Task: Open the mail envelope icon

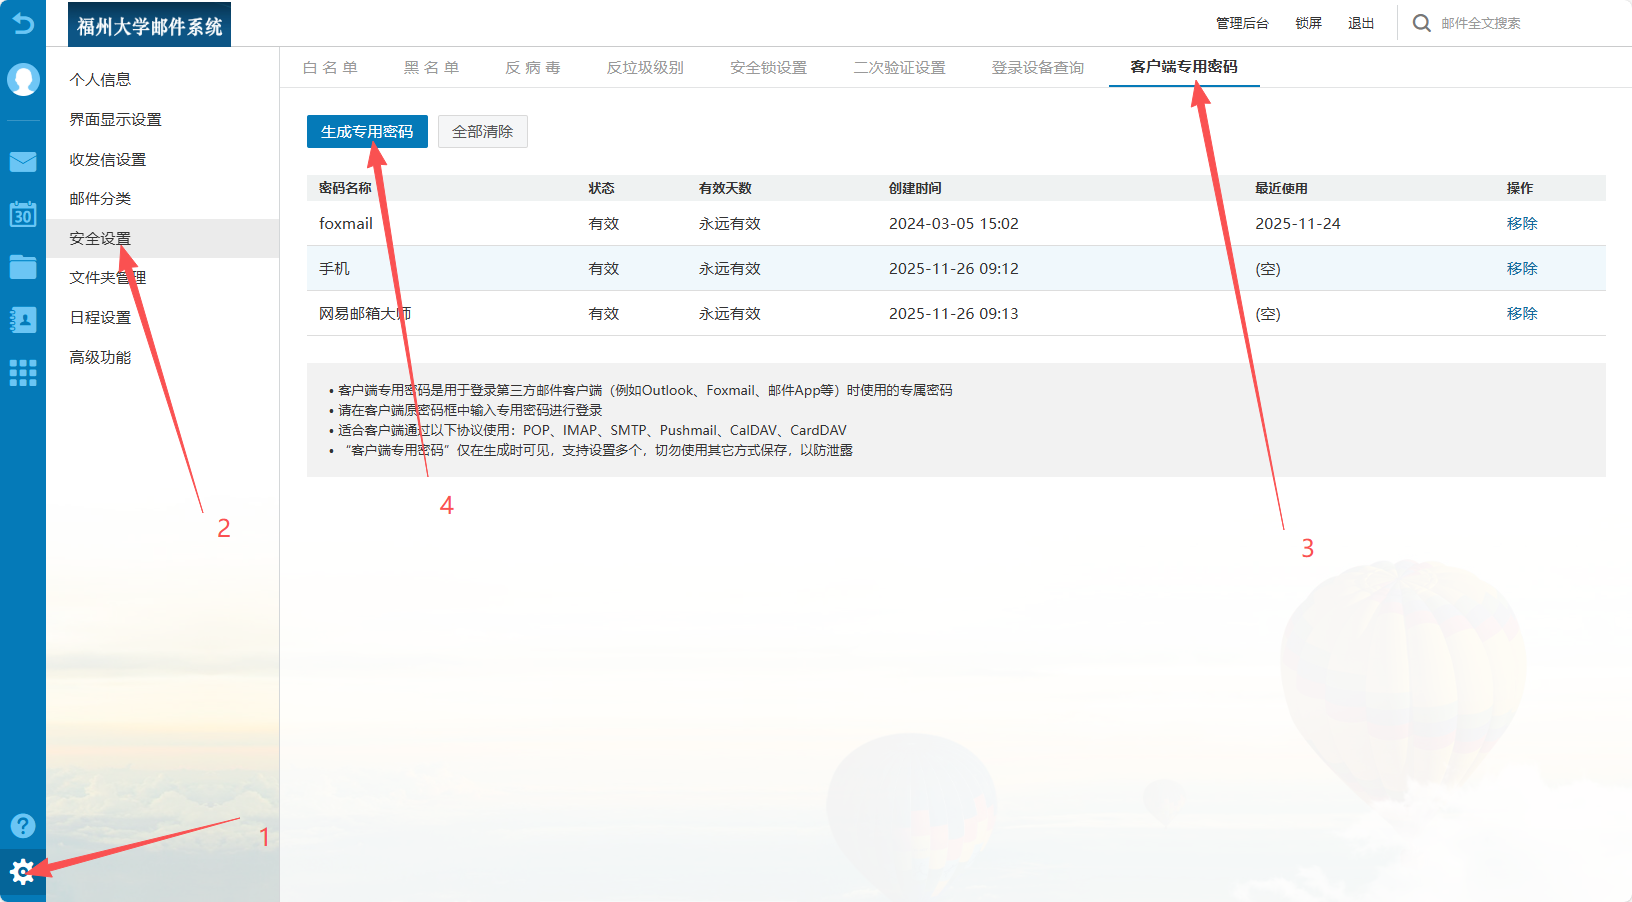Action: coord(23,162)
